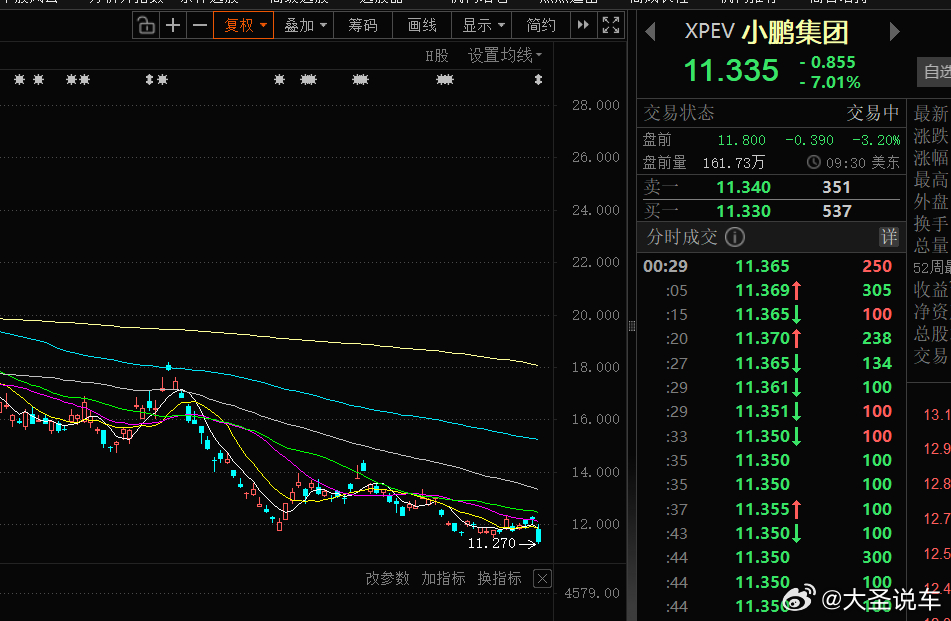Viewport: 951px width, 621px height.
Task: Go to previous stock arrow
Action: (651, 31)
